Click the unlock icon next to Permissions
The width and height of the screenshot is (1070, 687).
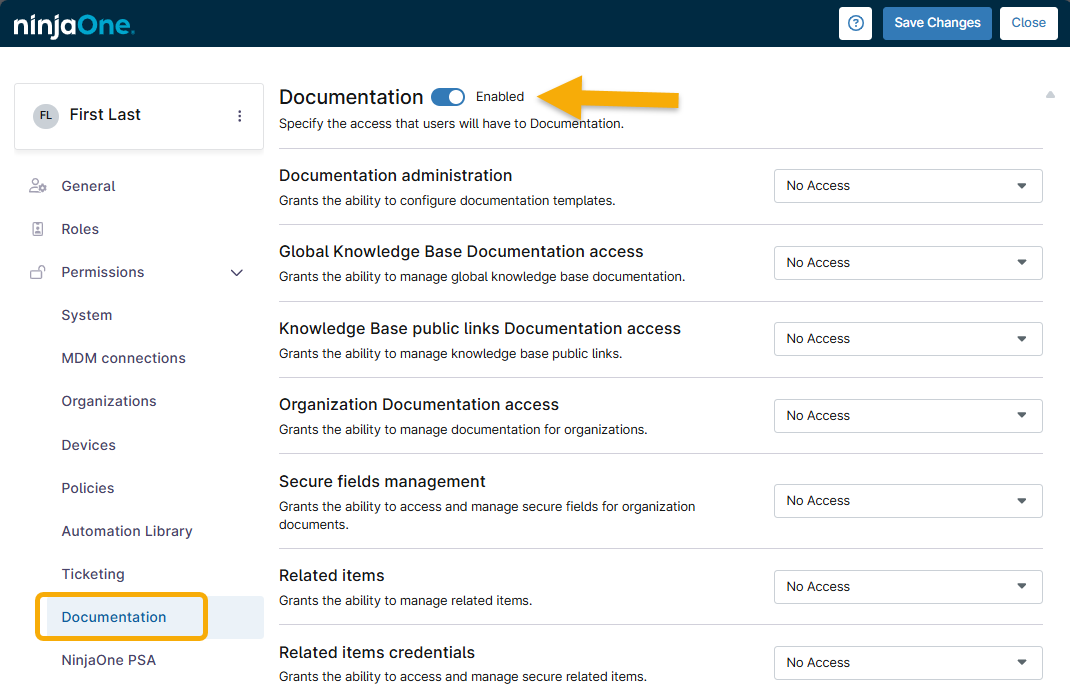(37, 272)
